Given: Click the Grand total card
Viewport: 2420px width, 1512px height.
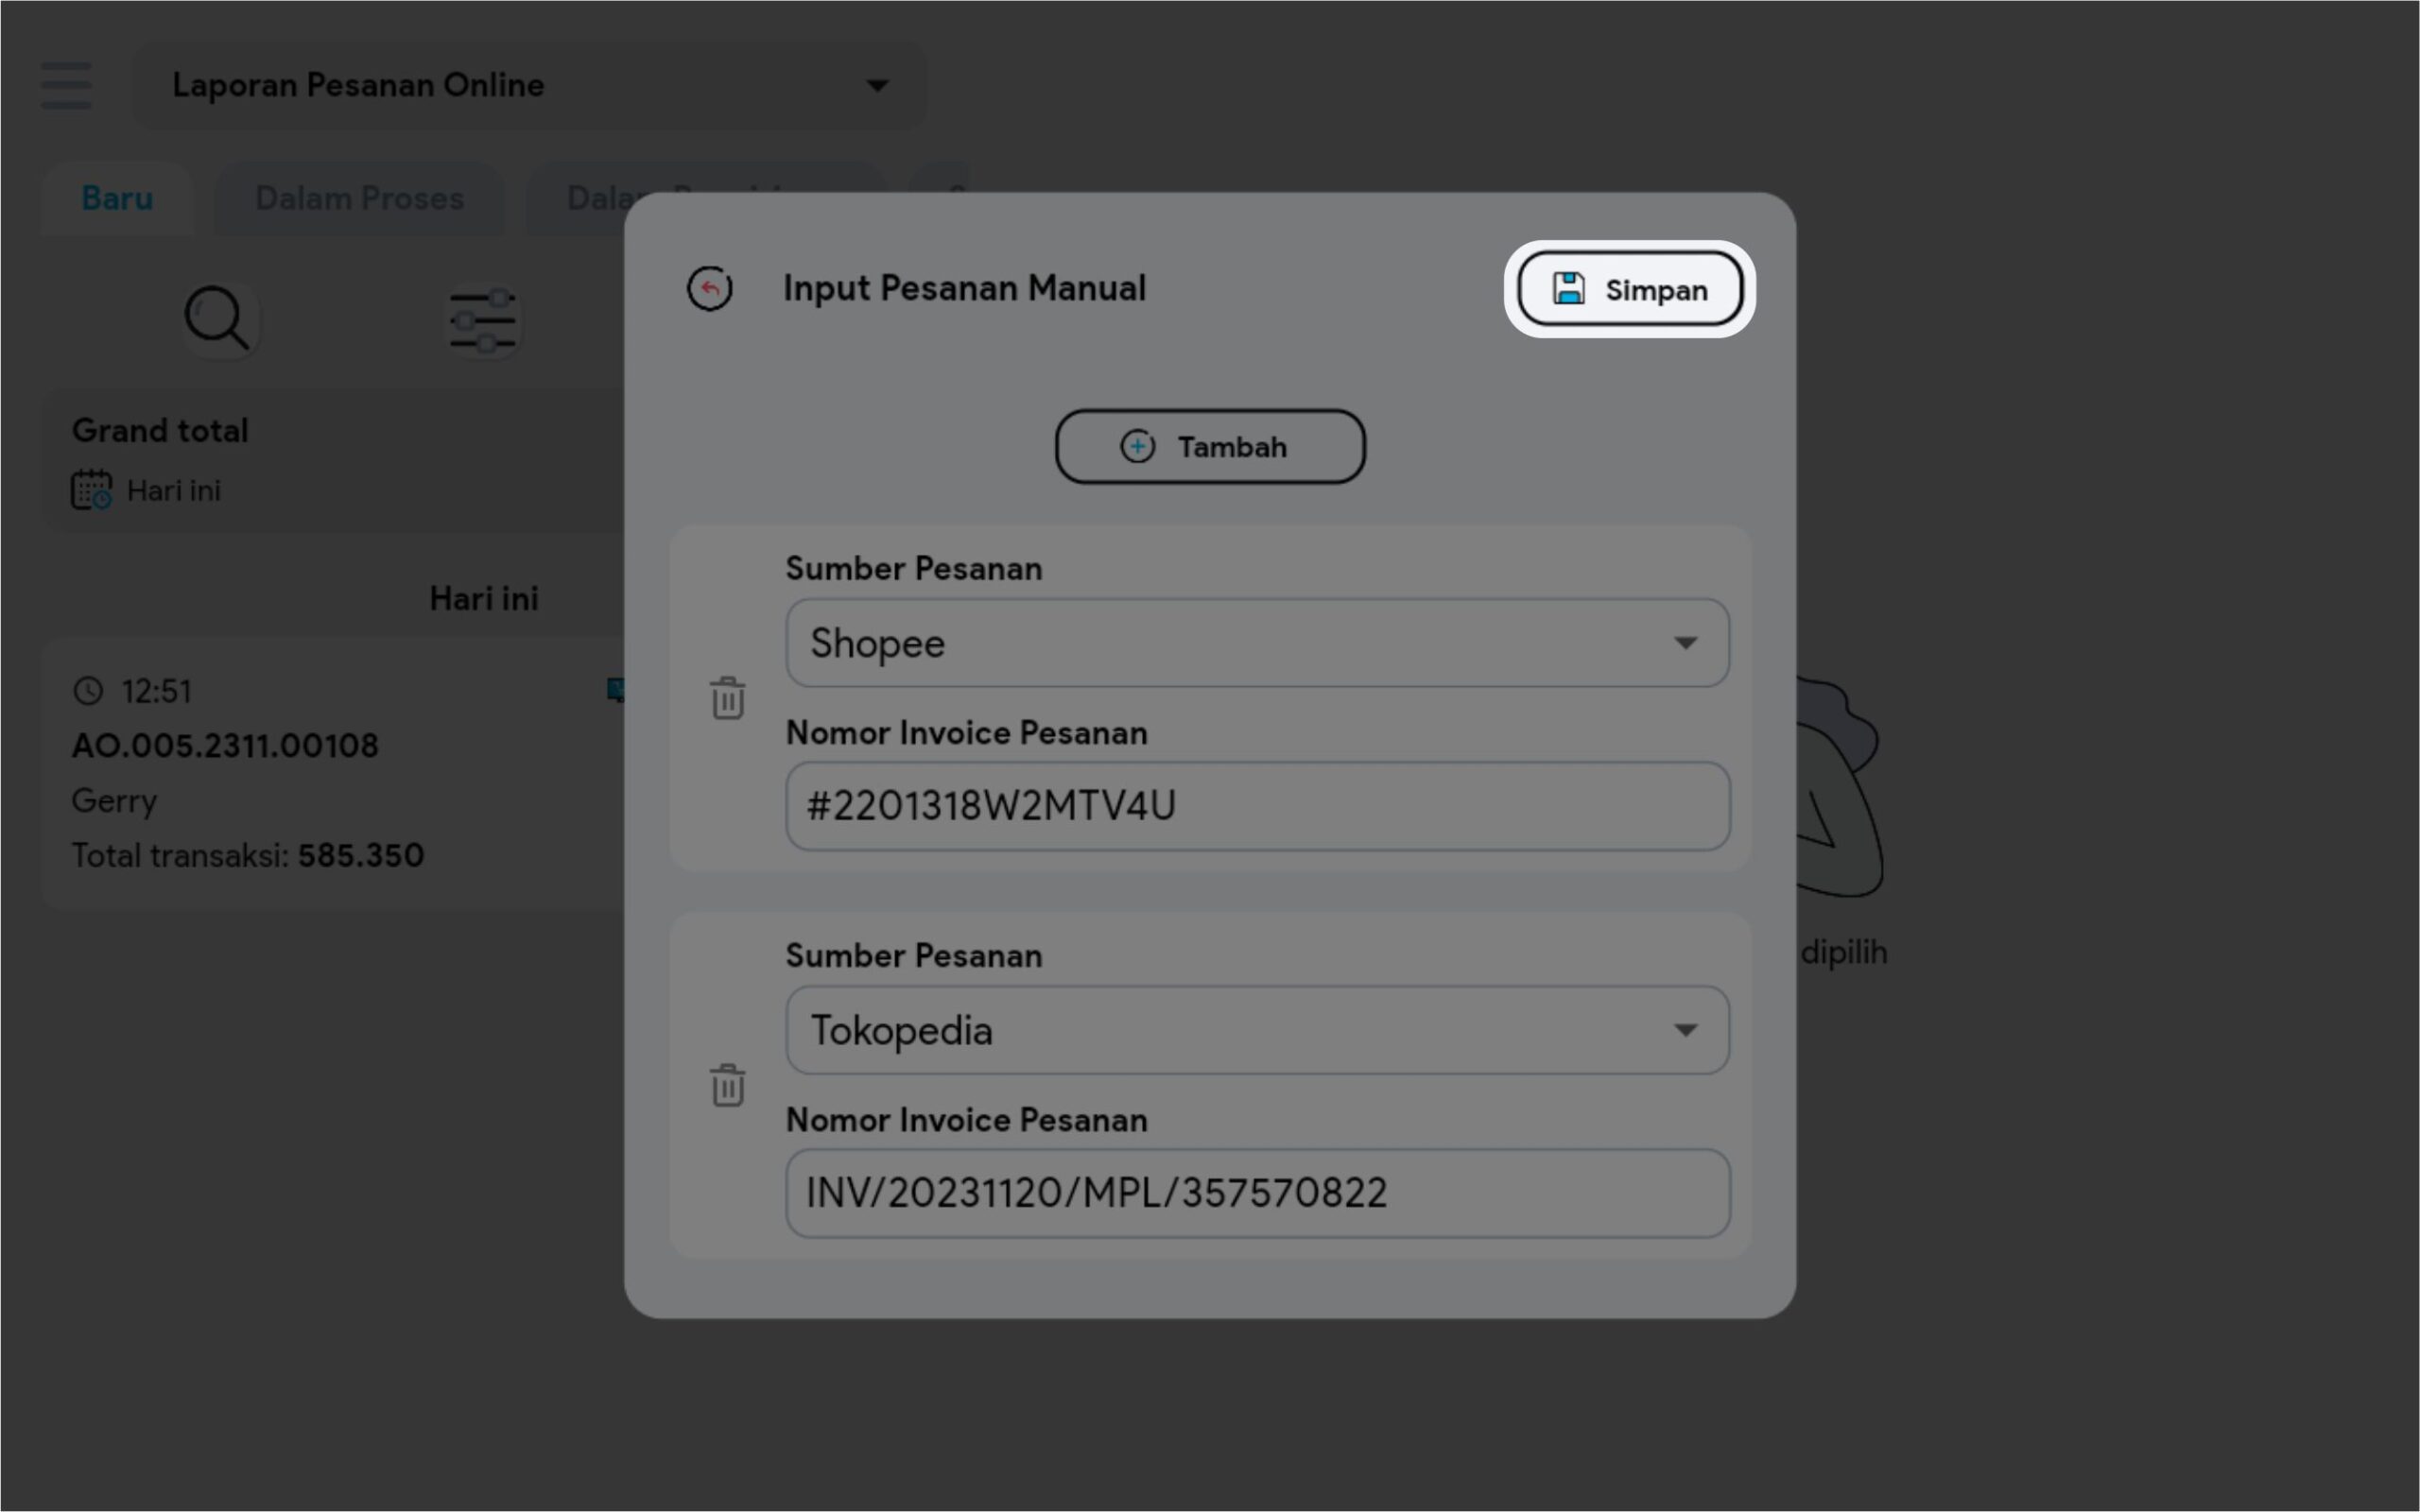Looking at the screenshot, I should point(330,459).
